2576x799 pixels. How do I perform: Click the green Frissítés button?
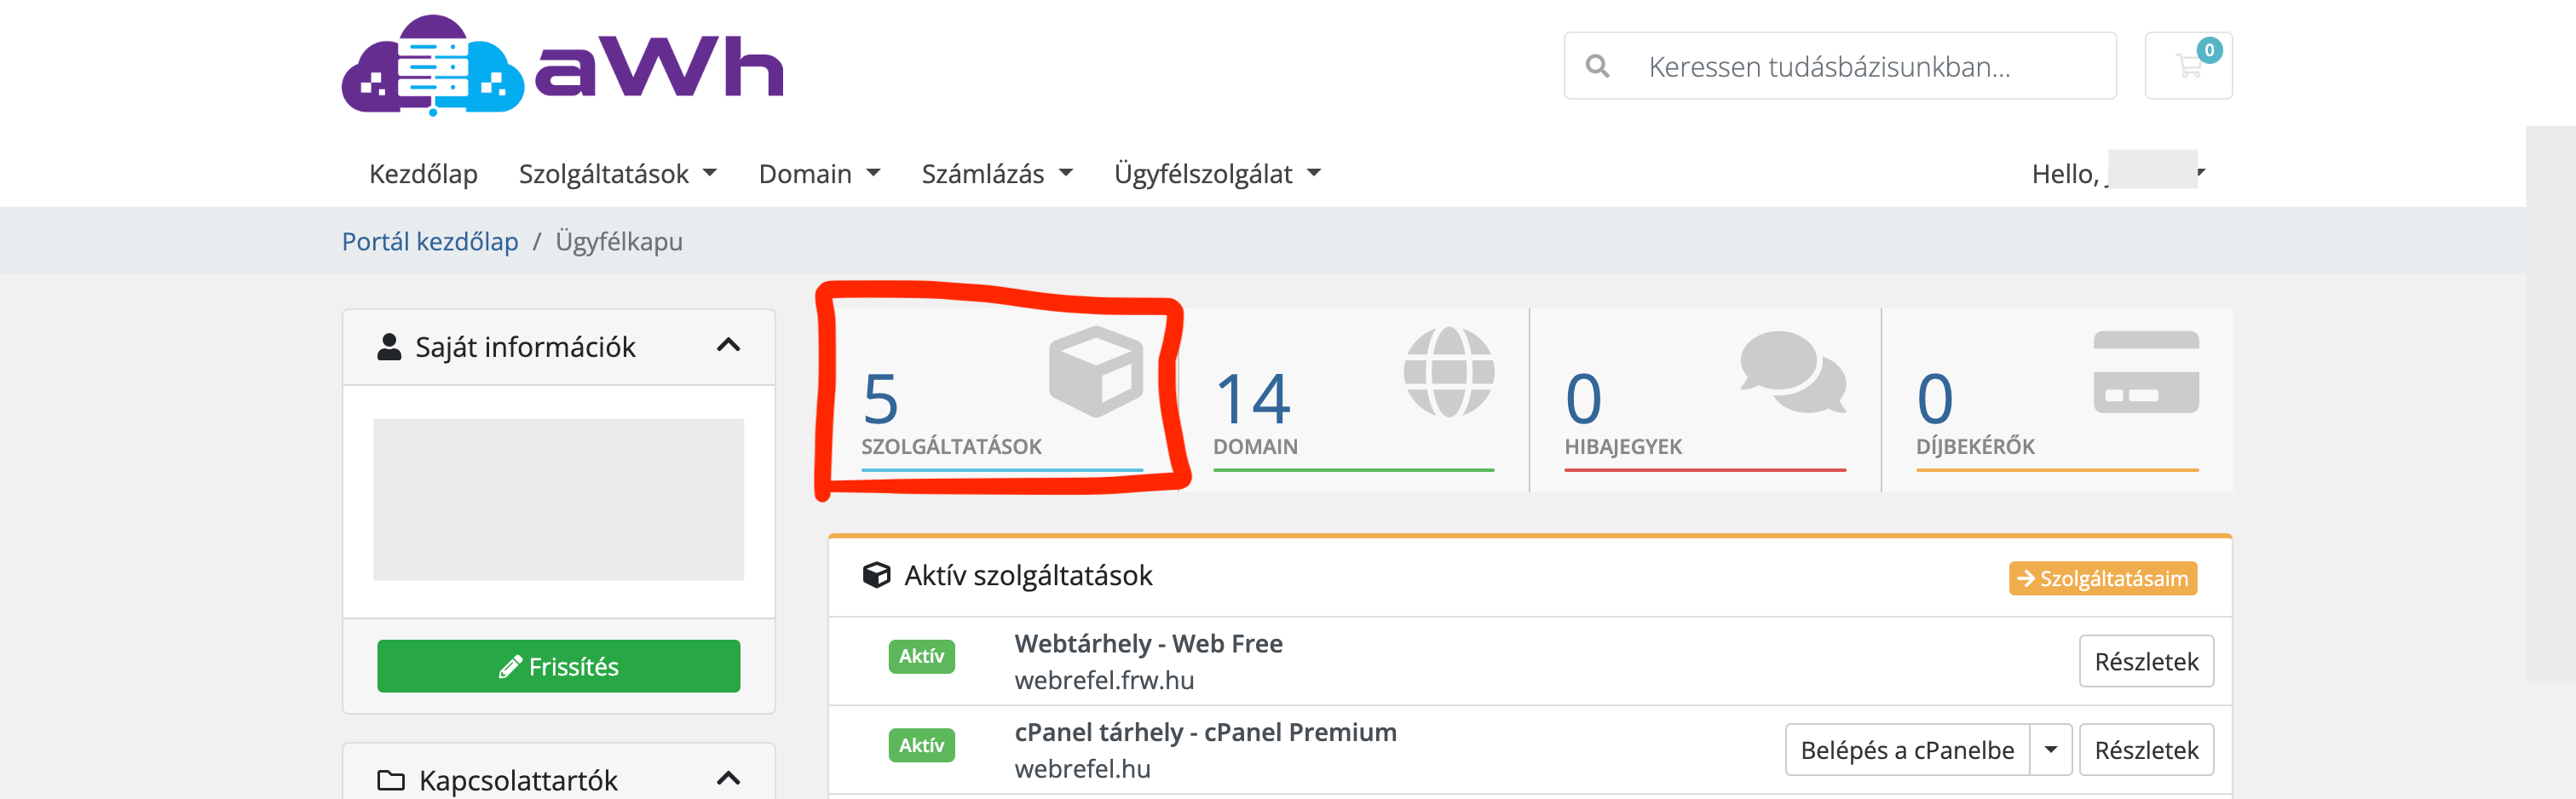558,666
